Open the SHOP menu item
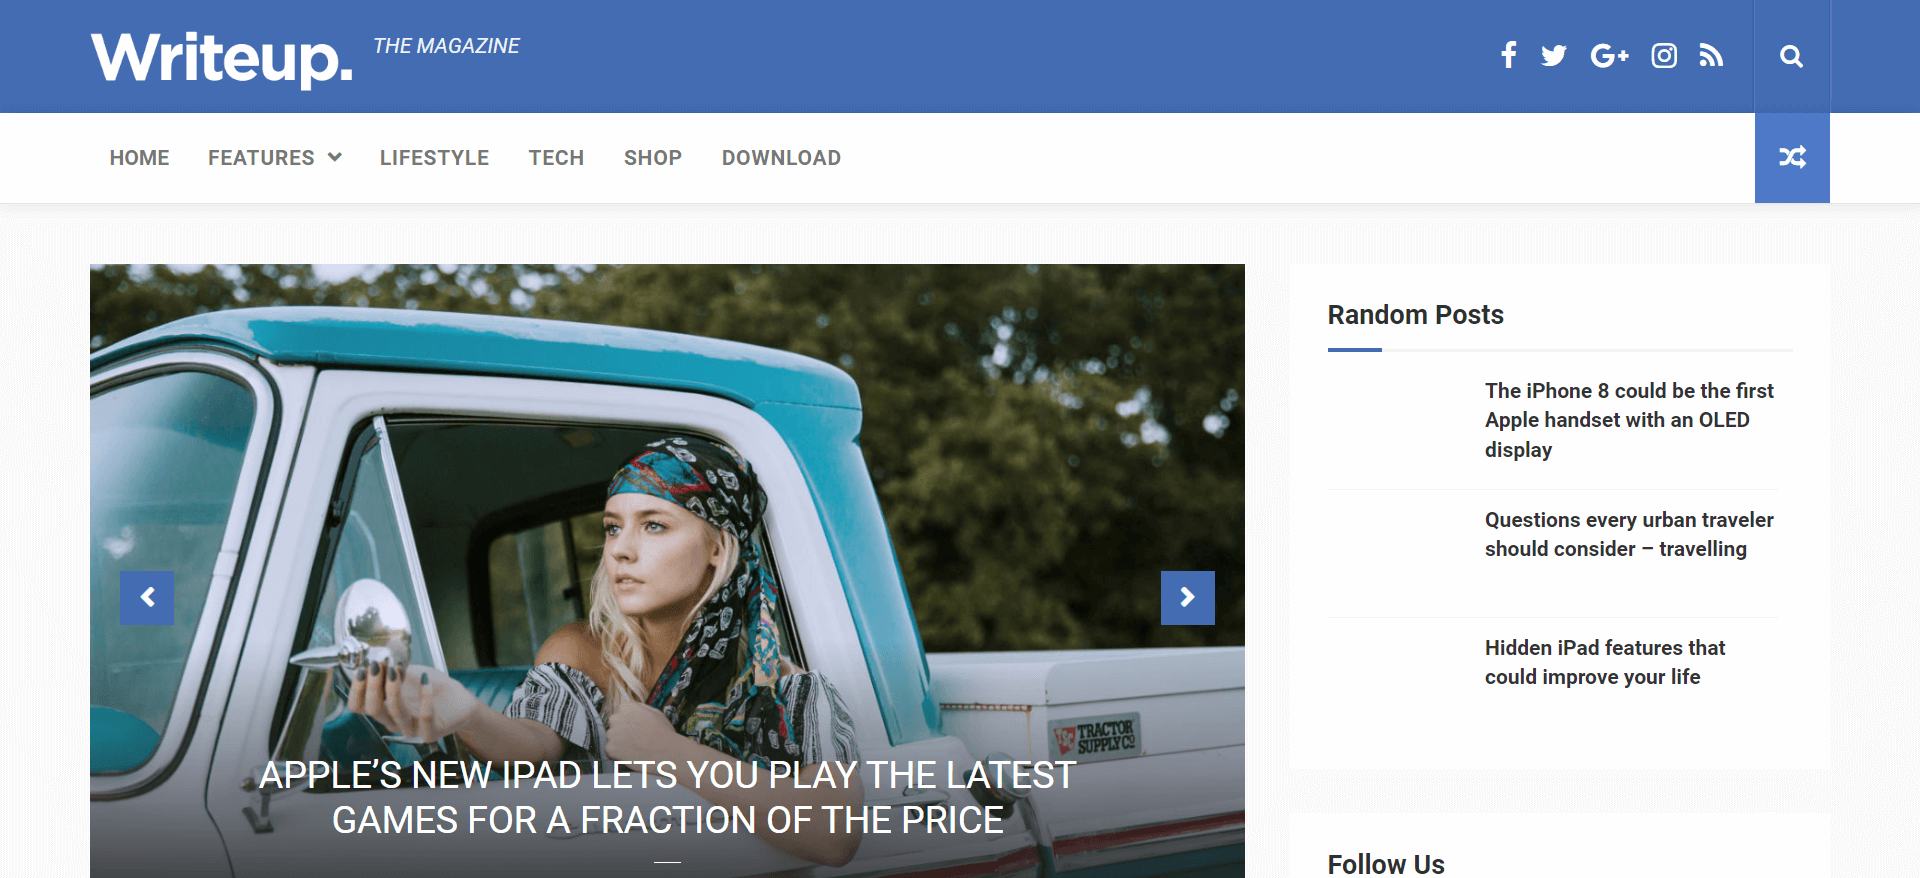This screenshot has width=1920, height=878. tap(653, 158)
